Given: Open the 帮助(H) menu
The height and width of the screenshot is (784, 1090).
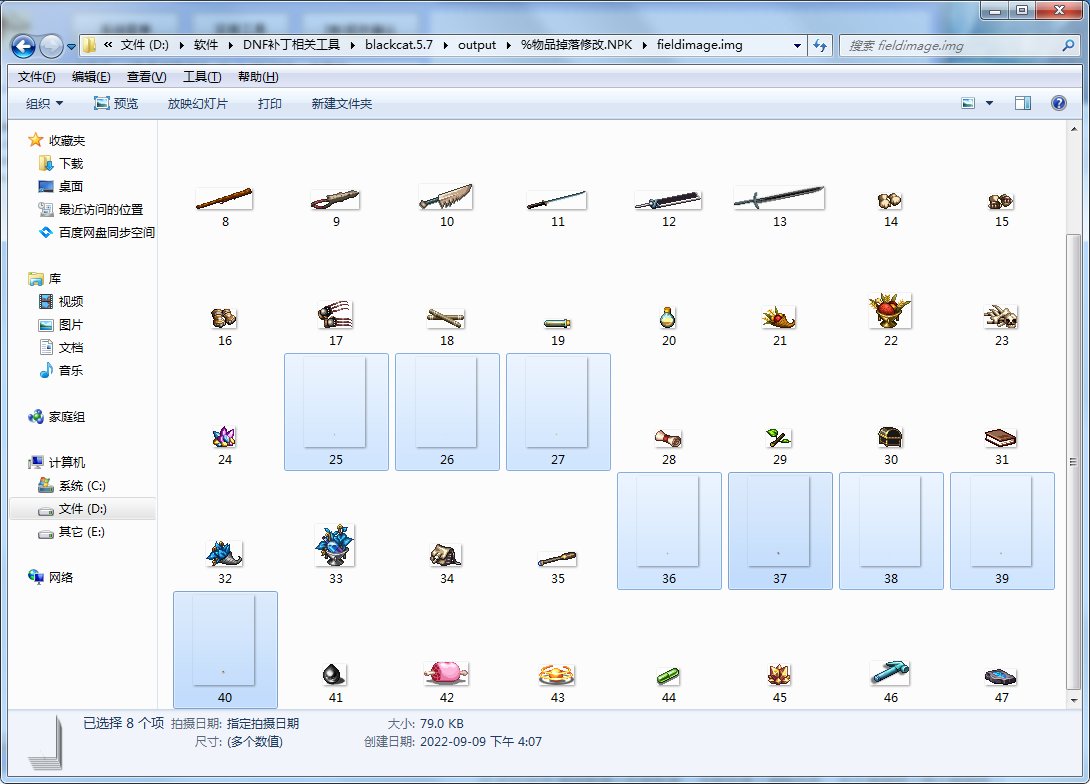Looking at the screenshot, I should click(258, 76).
